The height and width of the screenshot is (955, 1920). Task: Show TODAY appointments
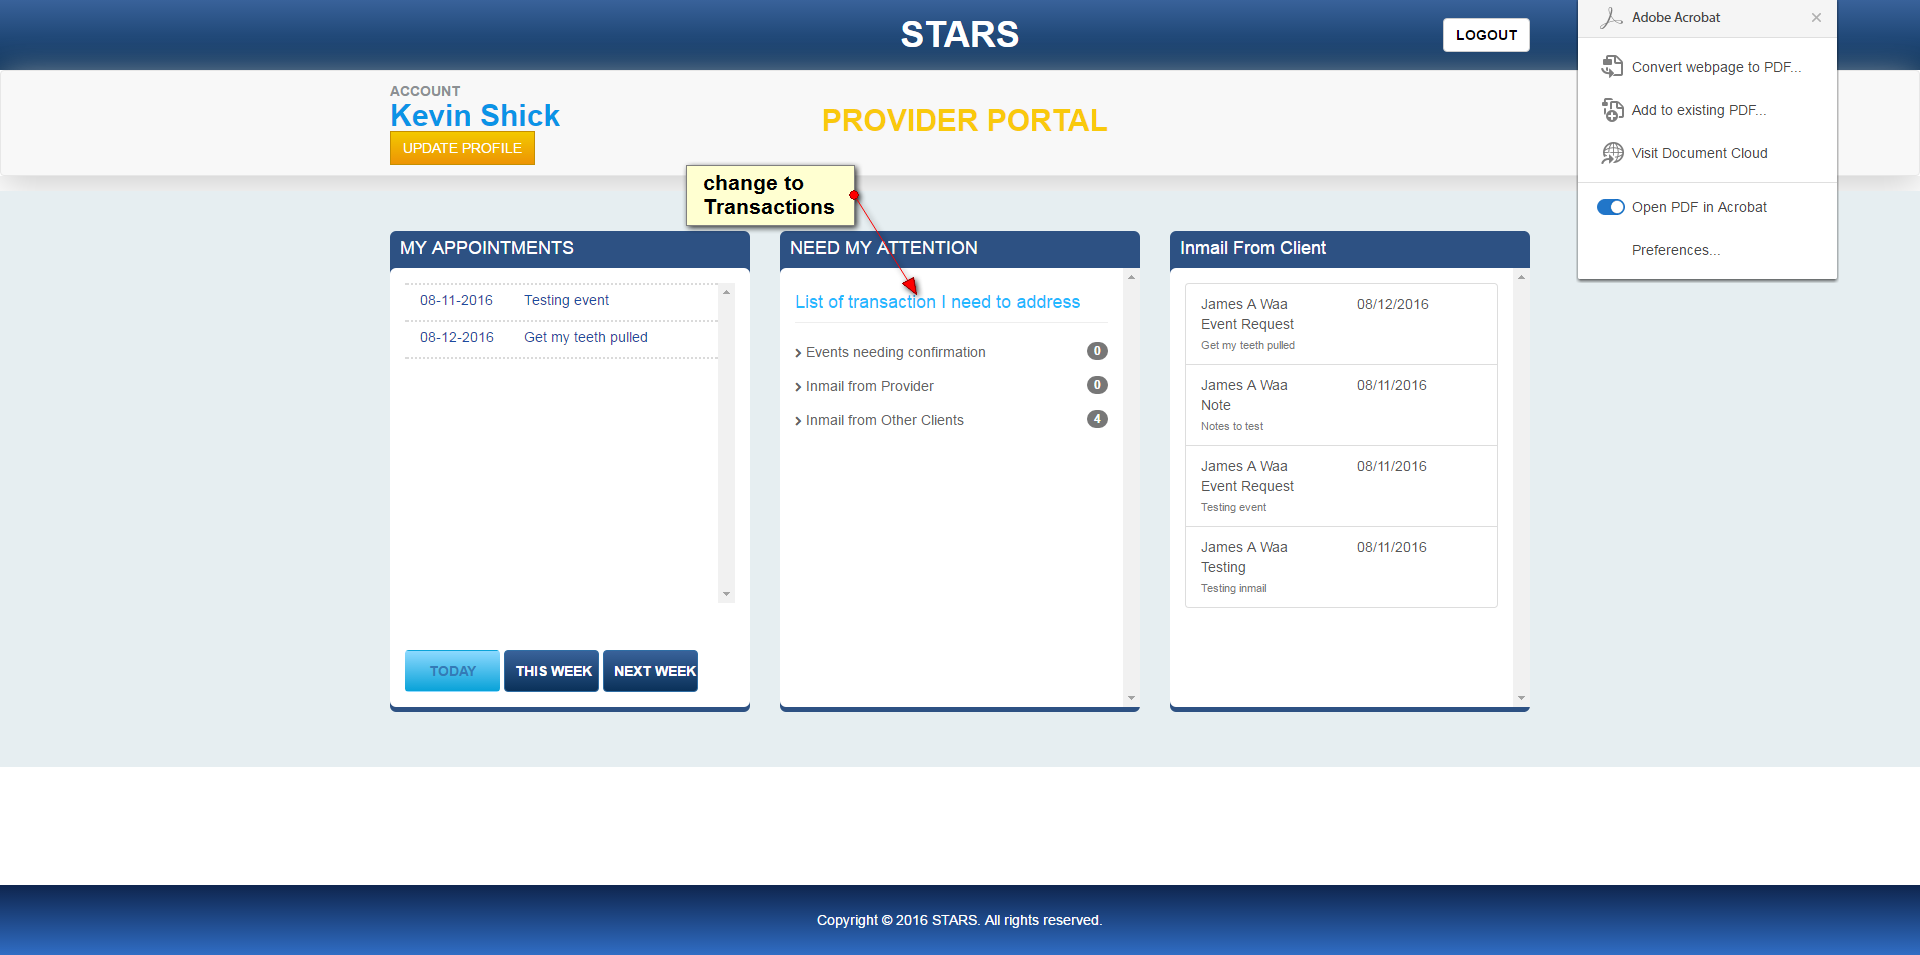click(x=452, y=671)
